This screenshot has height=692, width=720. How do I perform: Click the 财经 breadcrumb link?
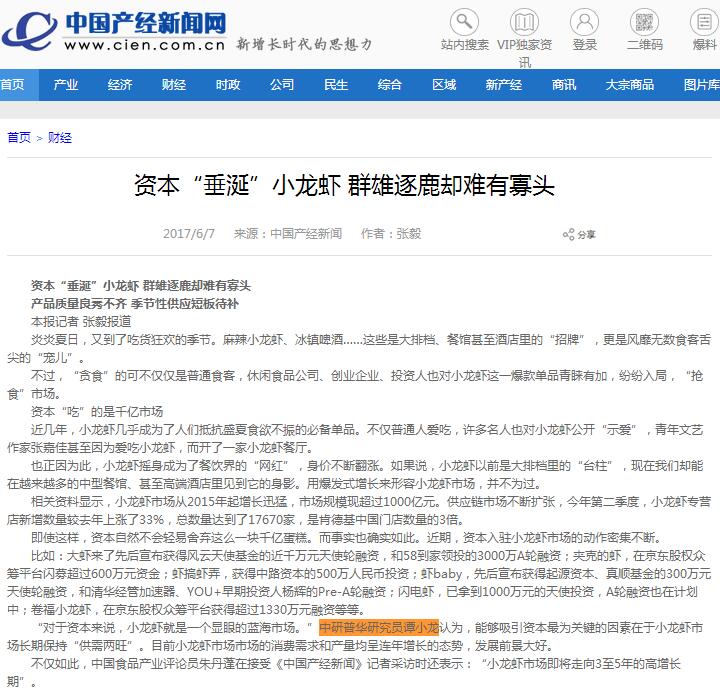click(x=60, y=137)
